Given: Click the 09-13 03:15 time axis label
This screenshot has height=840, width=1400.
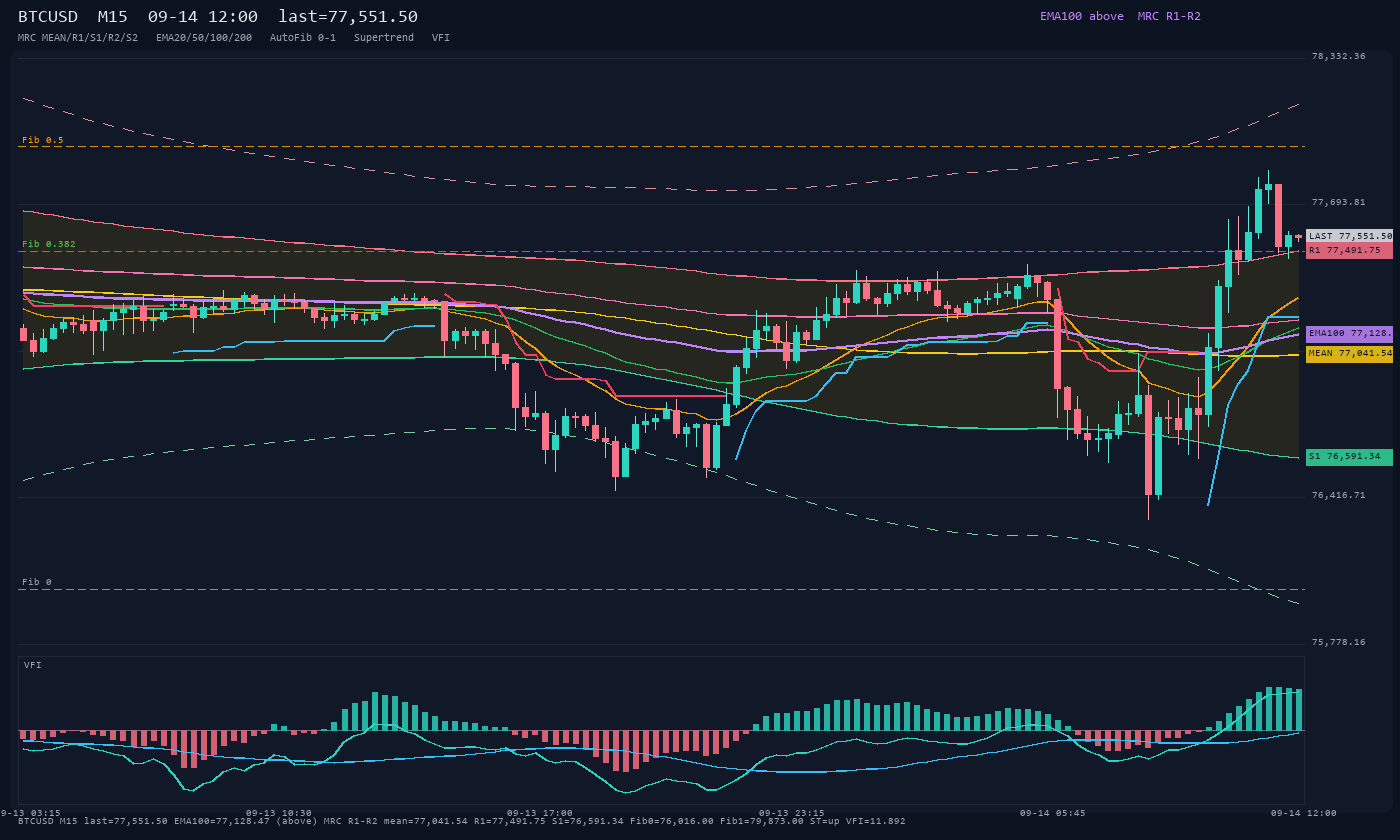Looking at the screenshot, I should pyautogui.click(x=30, y=813).
